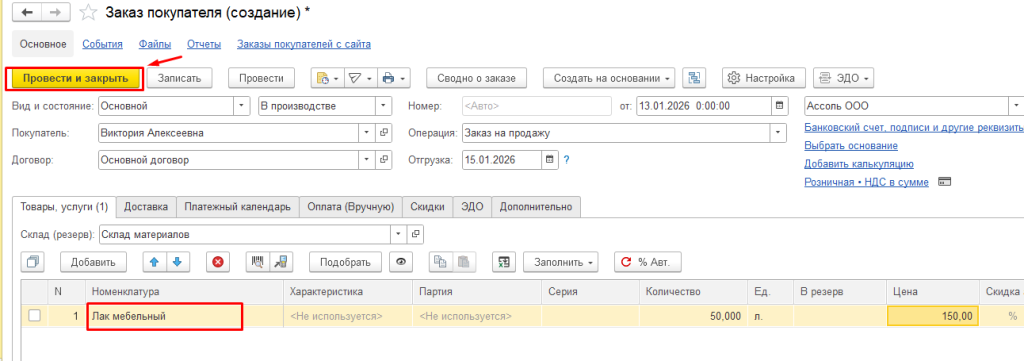
Task: Expand the Основной order type dropdown
Action: coord(242,106)
